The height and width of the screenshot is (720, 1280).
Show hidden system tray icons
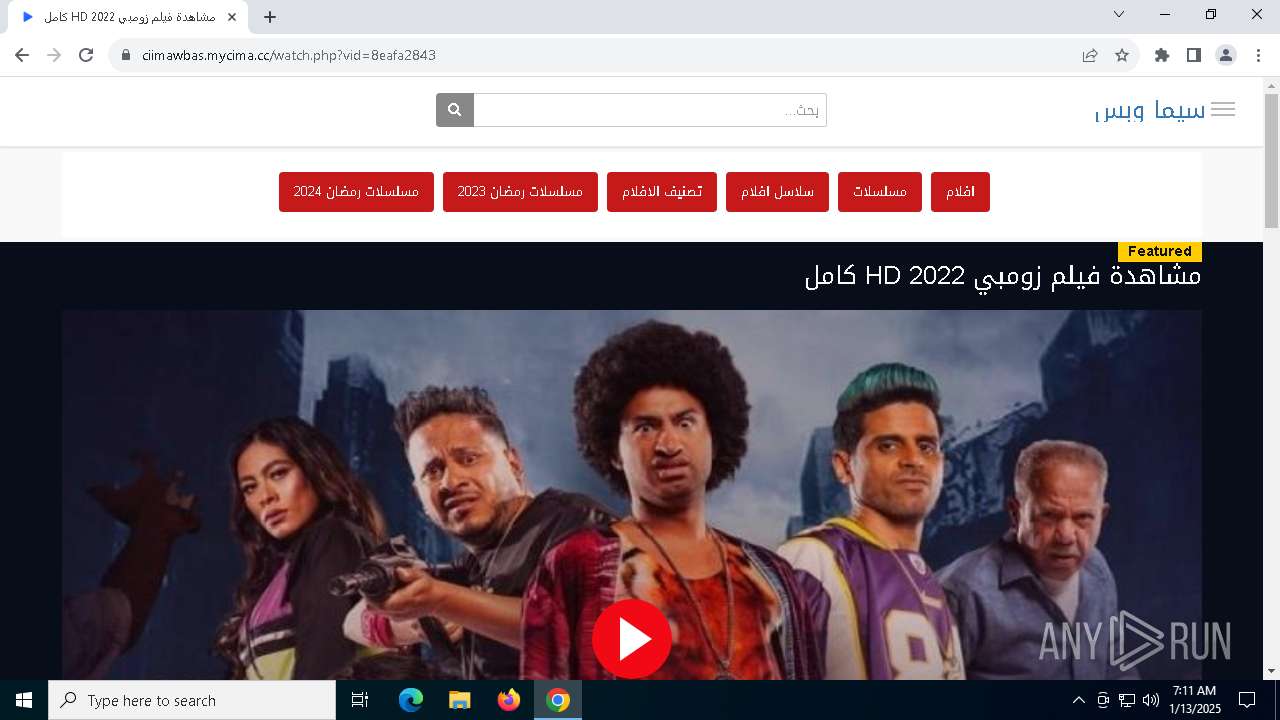[1078, 700]
